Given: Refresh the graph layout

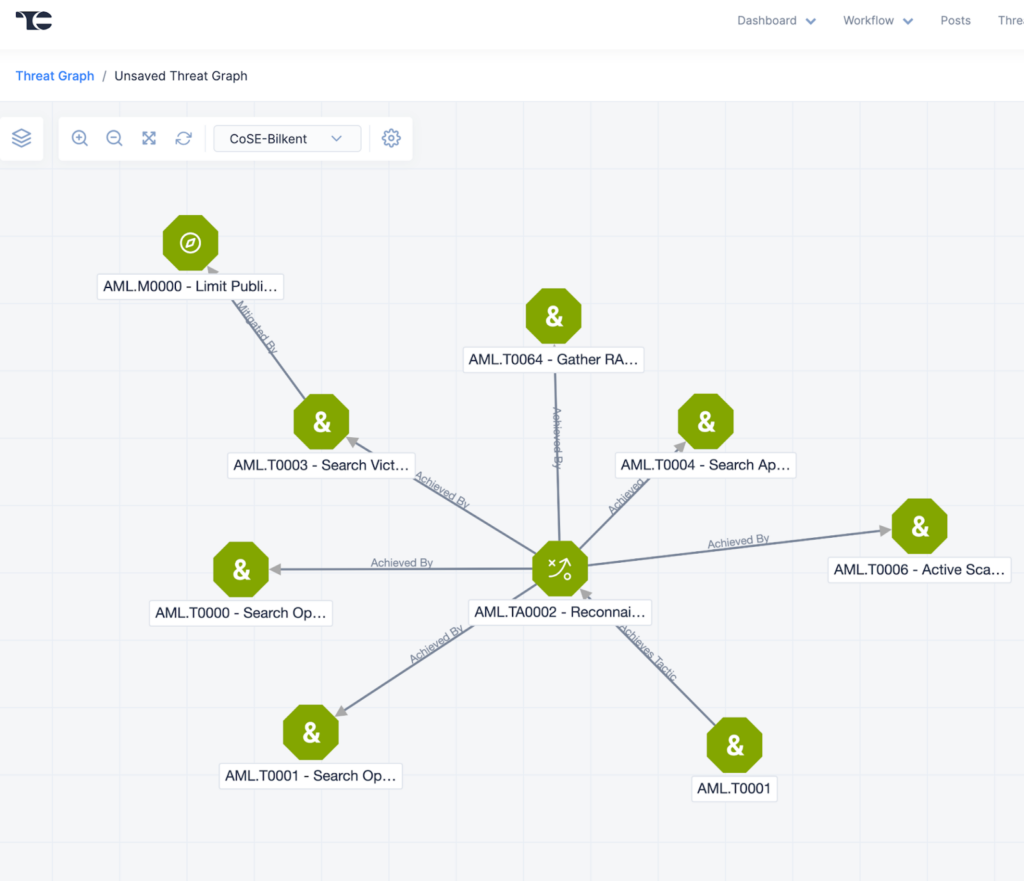Looking at the screenshot, I should (183, 139).
